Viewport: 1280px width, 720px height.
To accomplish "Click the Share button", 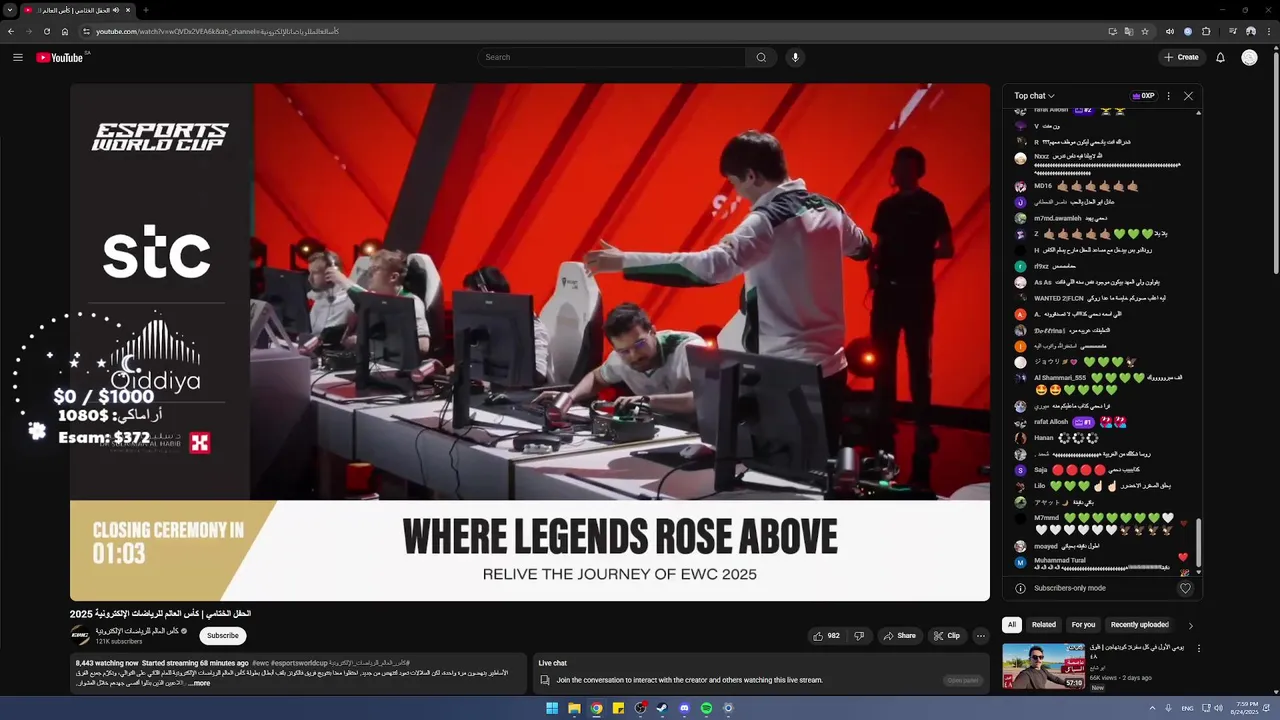I will point(898,636).
